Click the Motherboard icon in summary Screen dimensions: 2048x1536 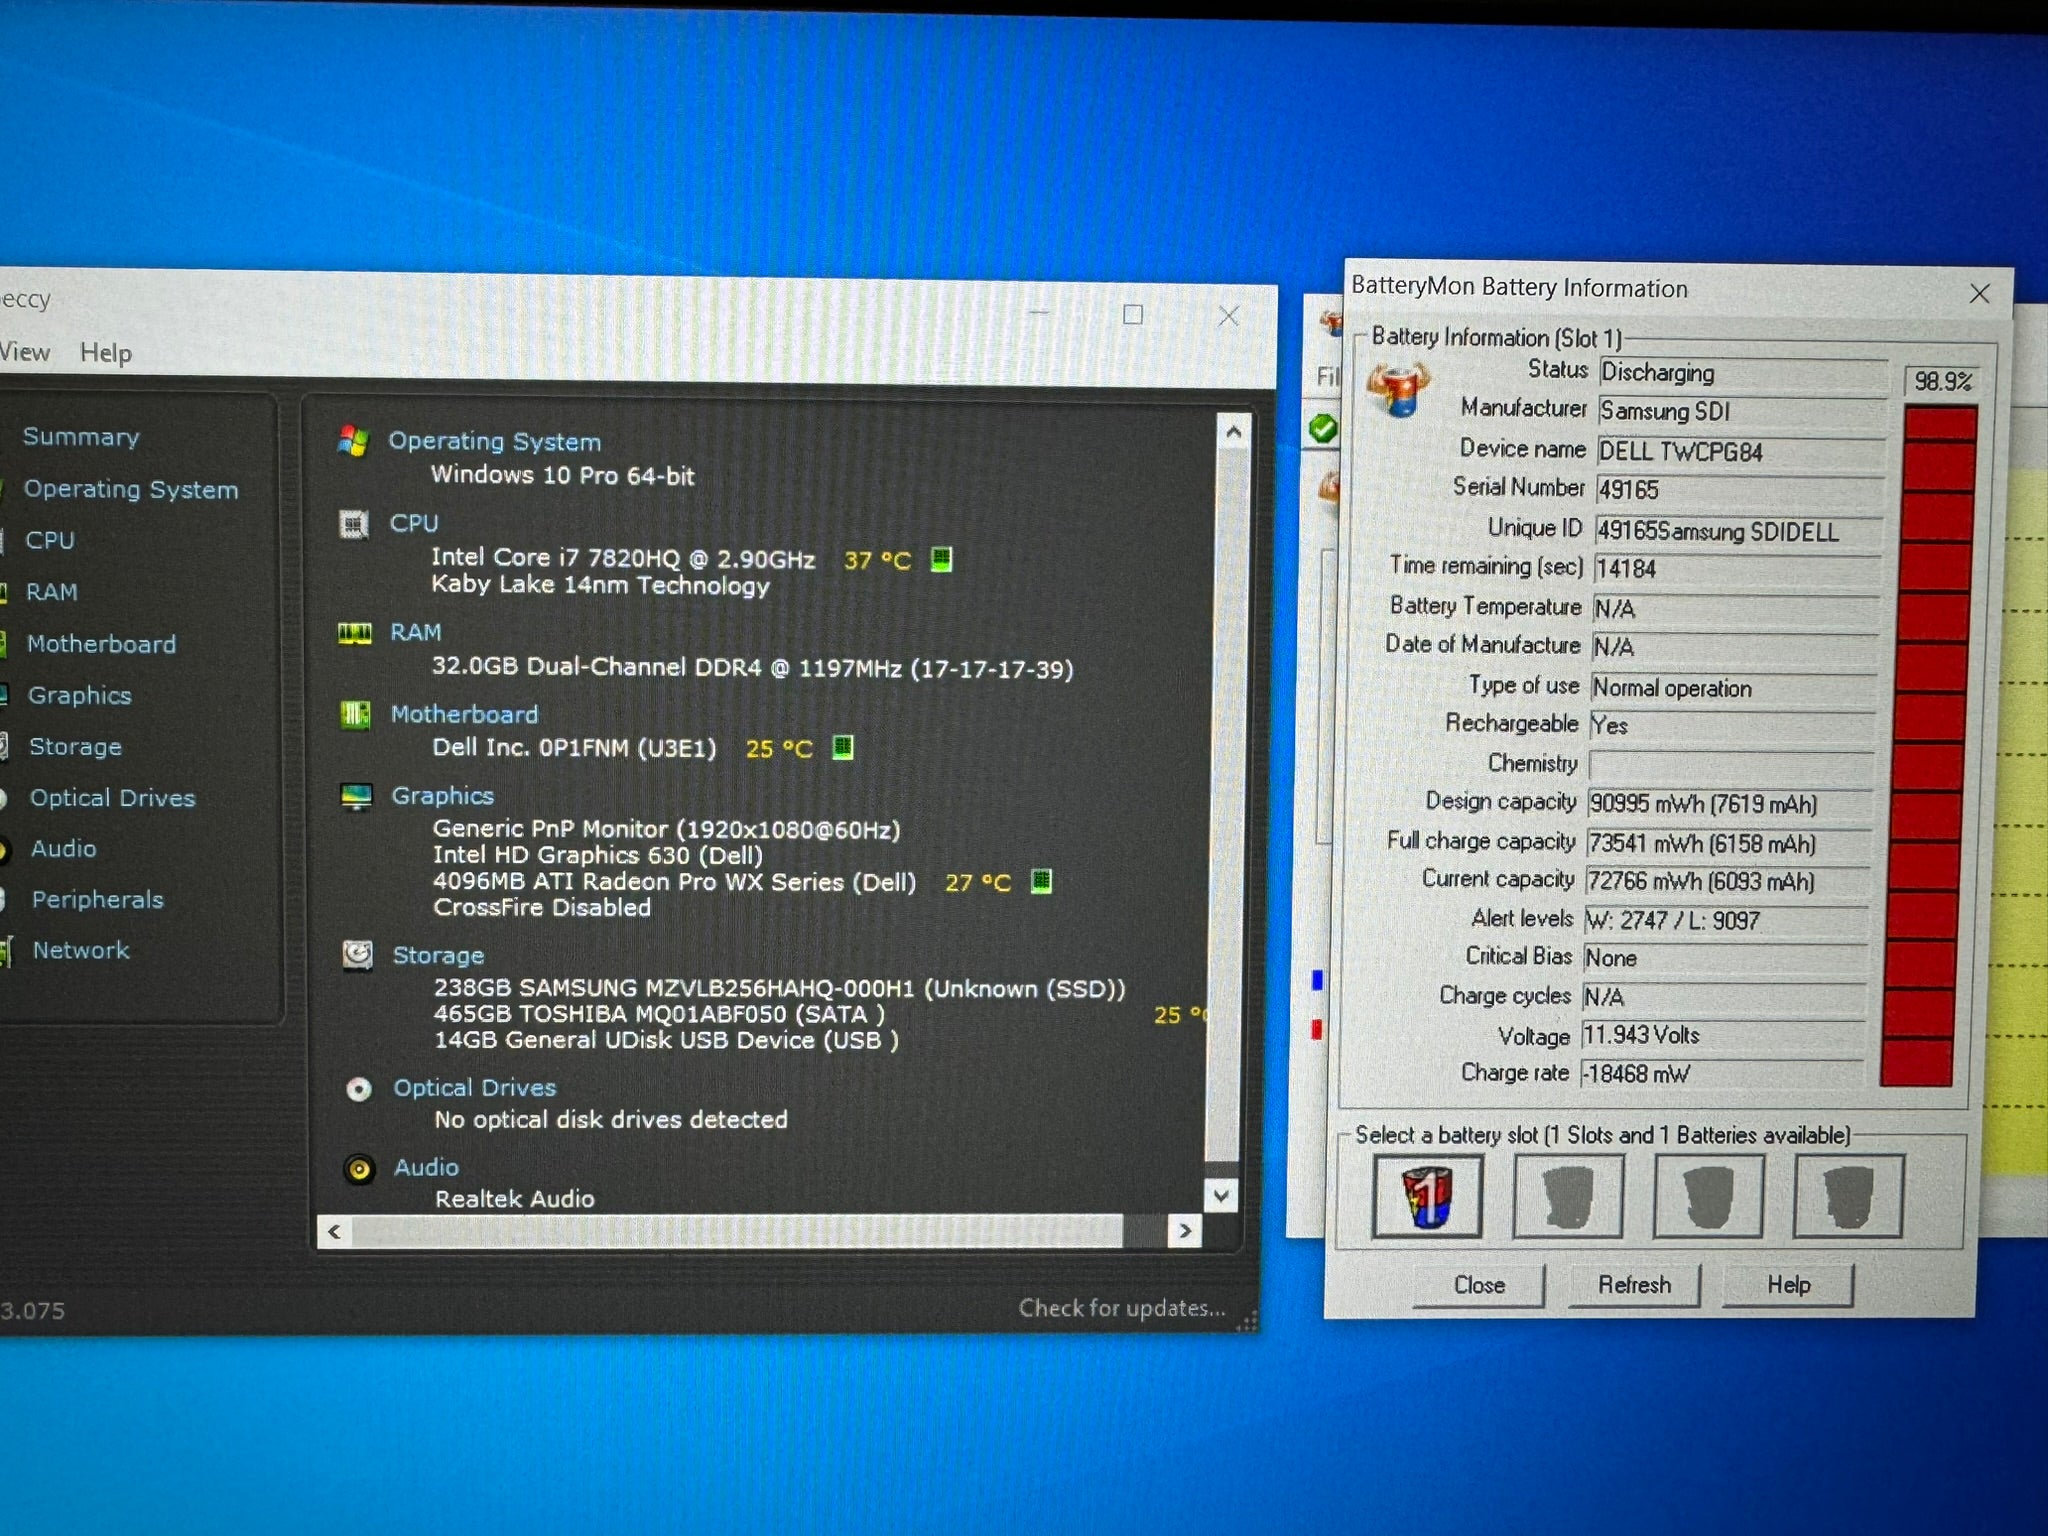[x=355, y=714]
